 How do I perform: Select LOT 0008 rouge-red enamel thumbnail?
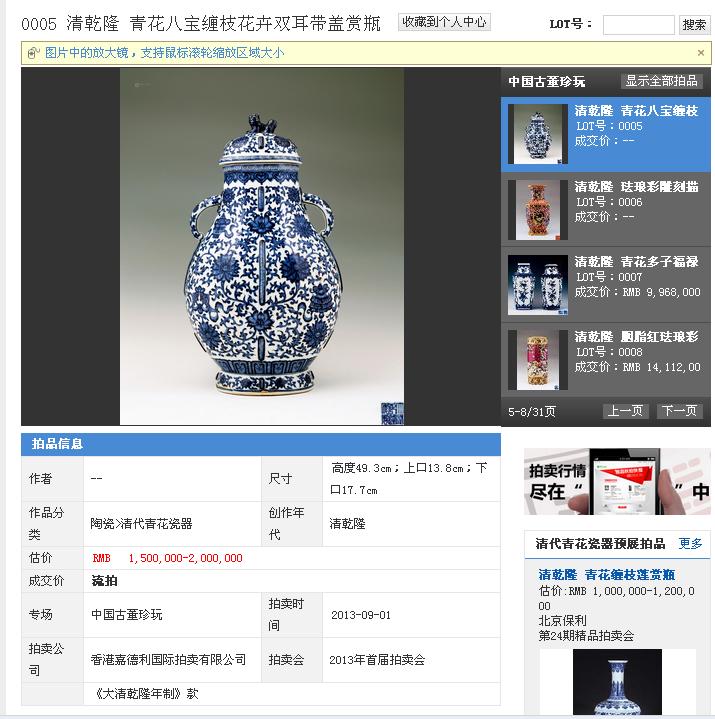[x=538, y=360]
